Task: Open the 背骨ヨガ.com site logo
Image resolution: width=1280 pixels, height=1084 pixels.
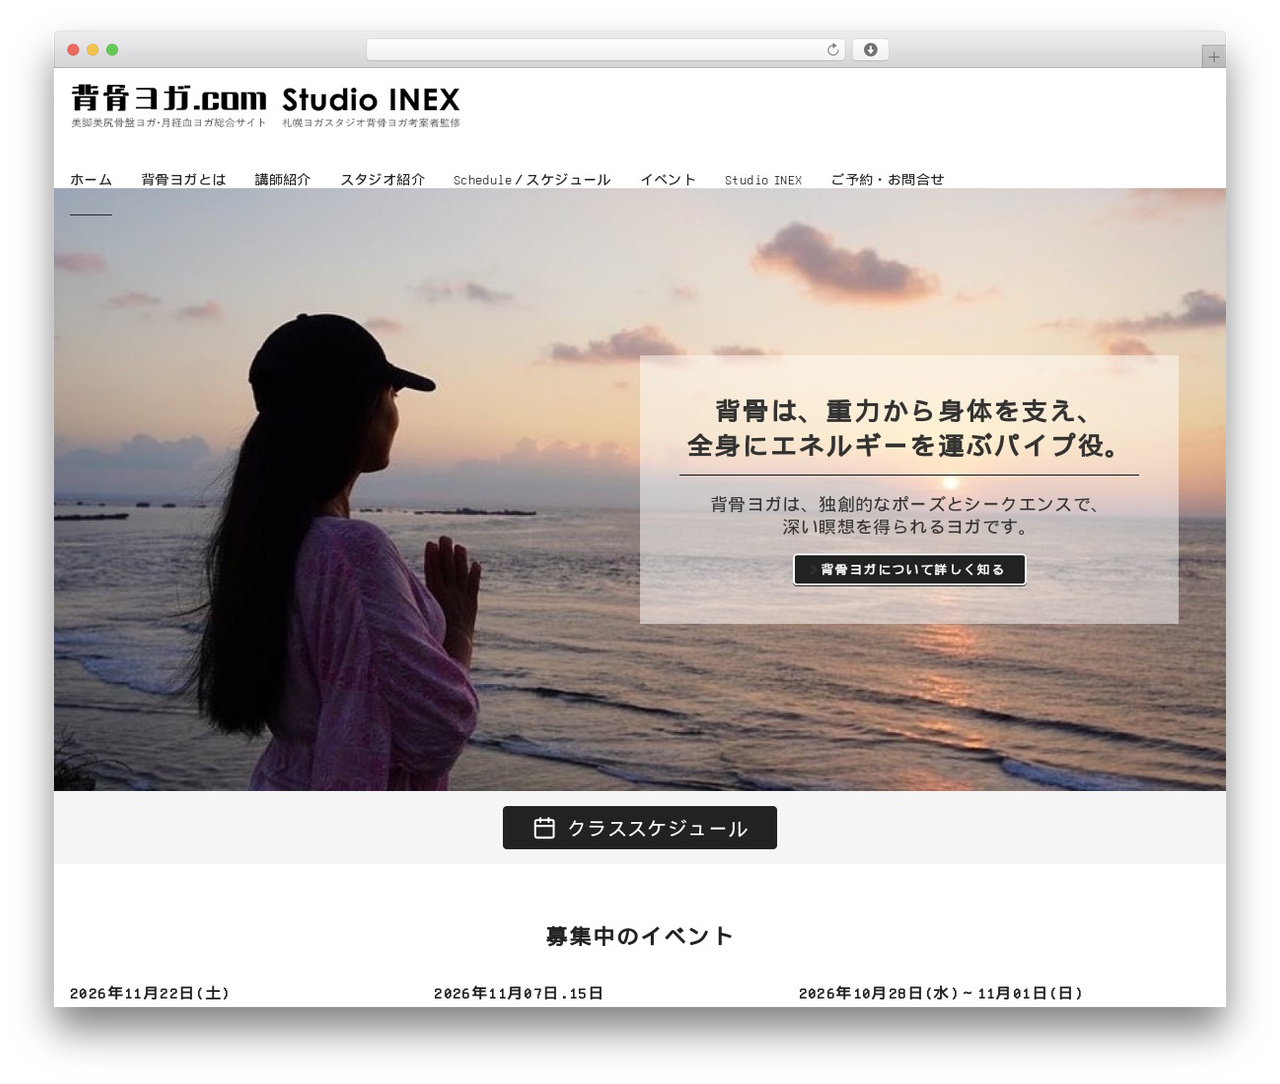Action: point(169,98)
